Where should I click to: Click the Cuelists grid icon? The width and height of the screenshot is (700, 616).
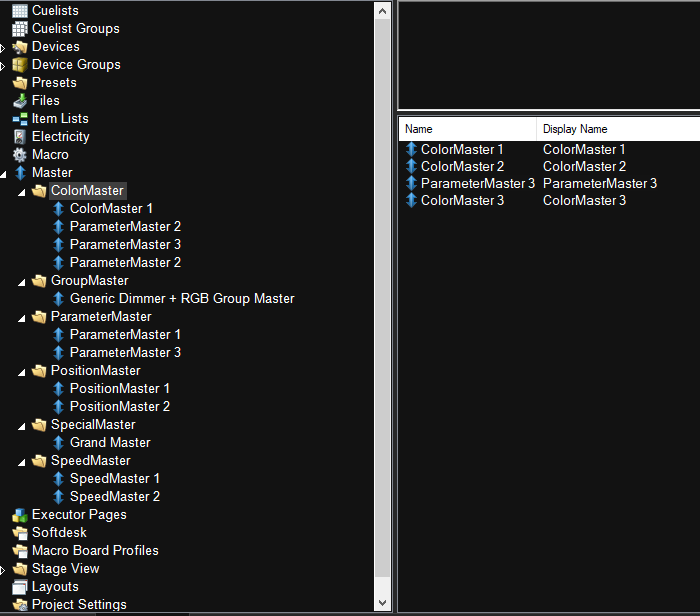20,10
